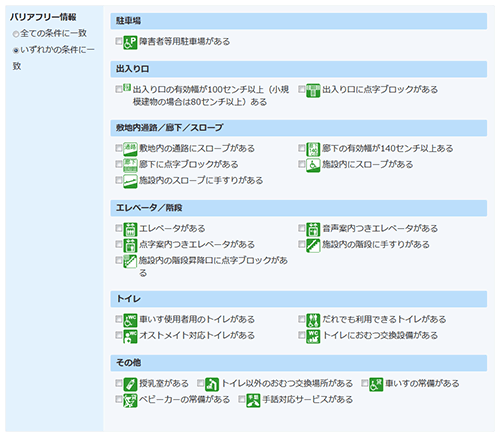
Task: Check 音声案内つきエレベータがある checkbox
Action: click(302, 228)
